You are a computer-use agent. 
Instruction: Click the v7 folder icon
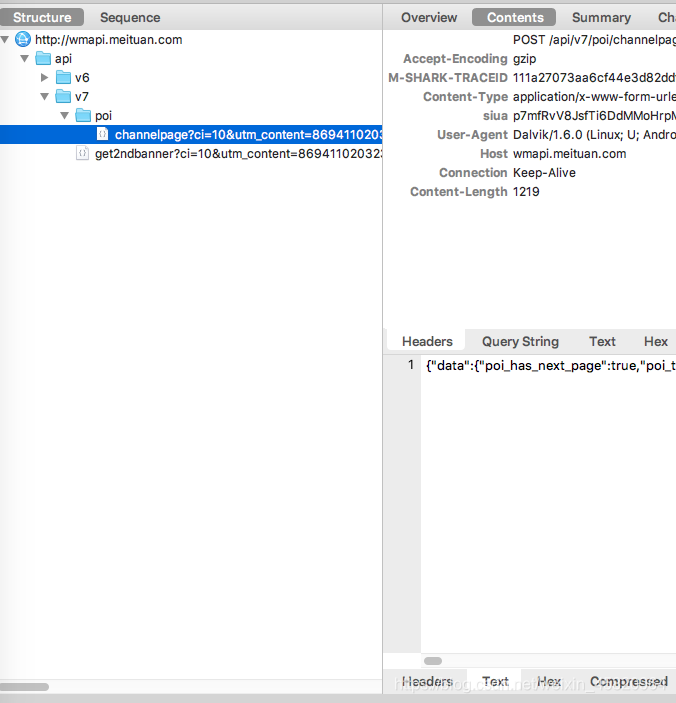pos(63,96)
